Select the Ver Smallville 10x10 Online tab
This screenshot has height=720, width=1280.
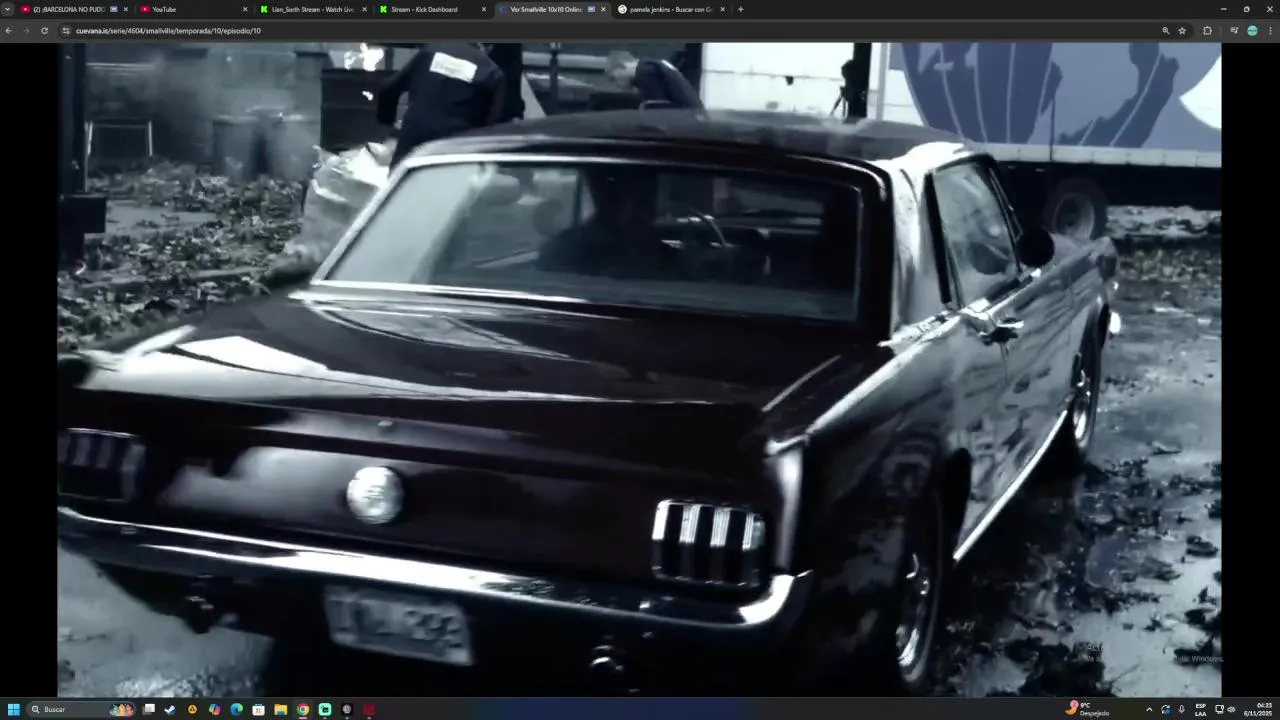pos(552,9)
